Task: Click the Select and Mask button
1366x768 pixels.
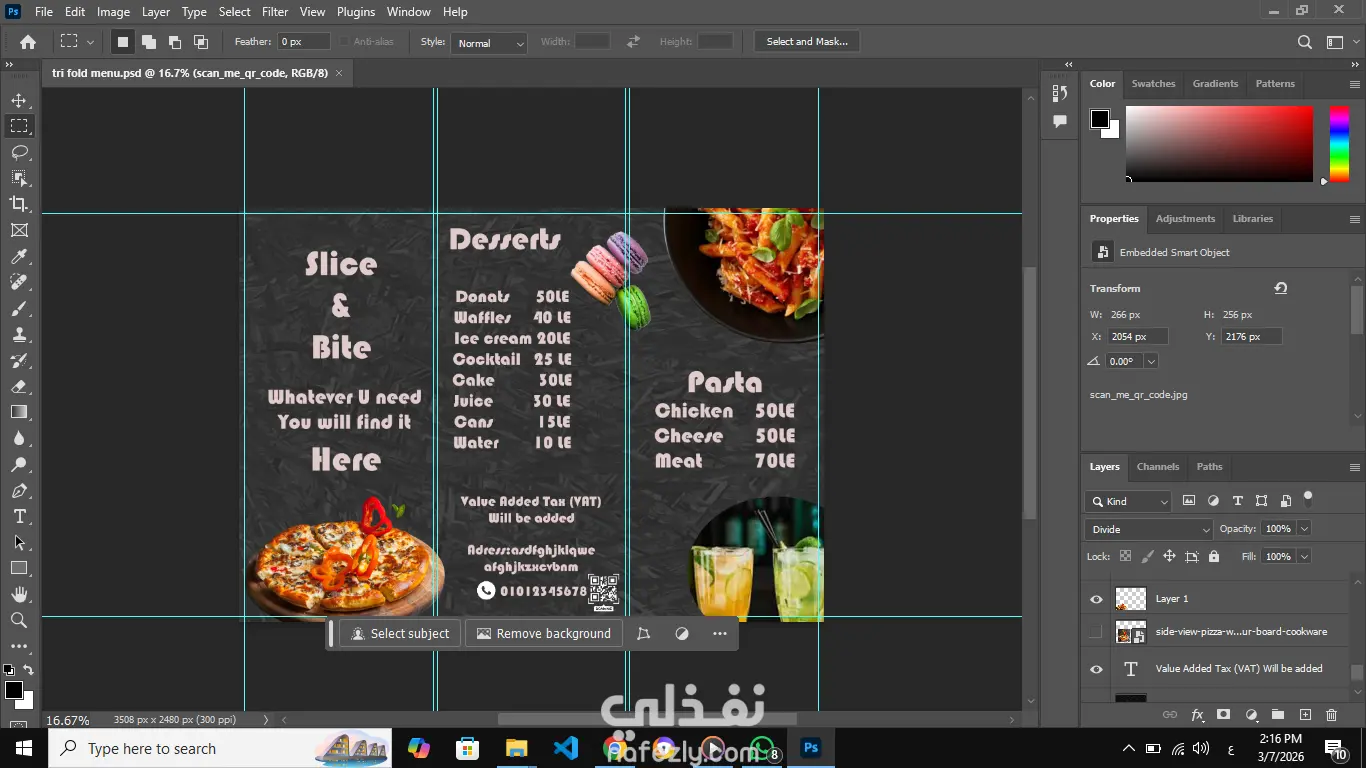Action: [806, 41]
